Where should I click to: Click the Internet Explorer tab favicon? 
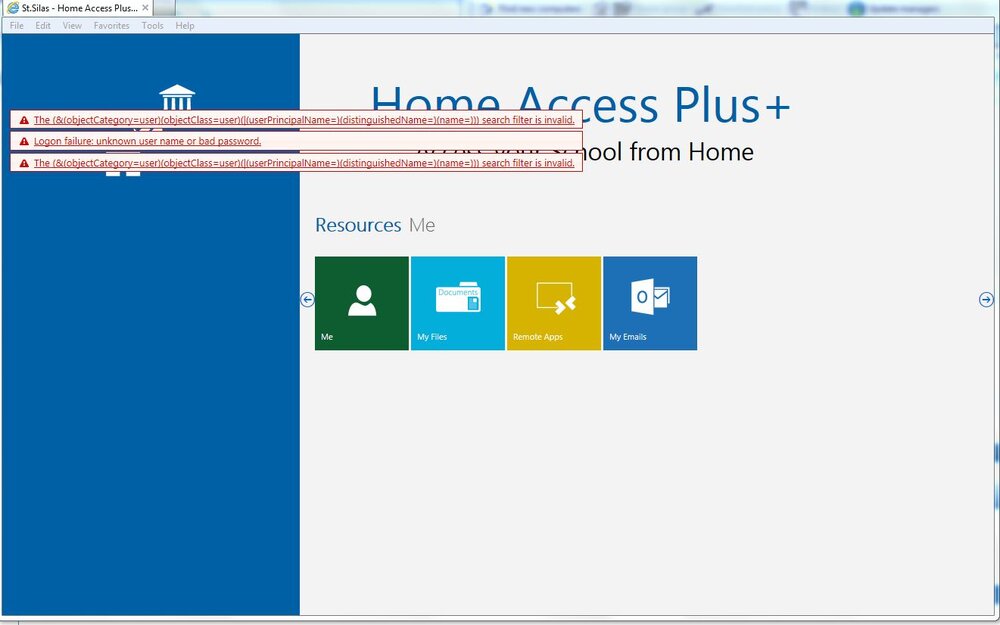click(13, 8)
